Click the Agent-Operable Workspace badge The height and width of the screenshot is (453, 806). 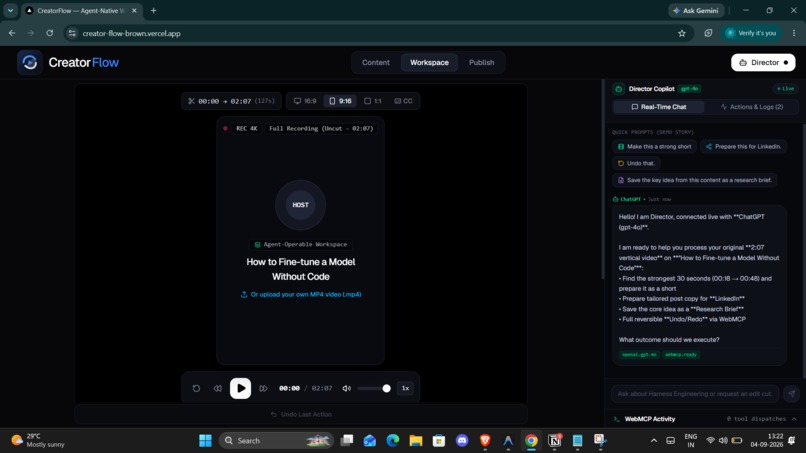301,245
